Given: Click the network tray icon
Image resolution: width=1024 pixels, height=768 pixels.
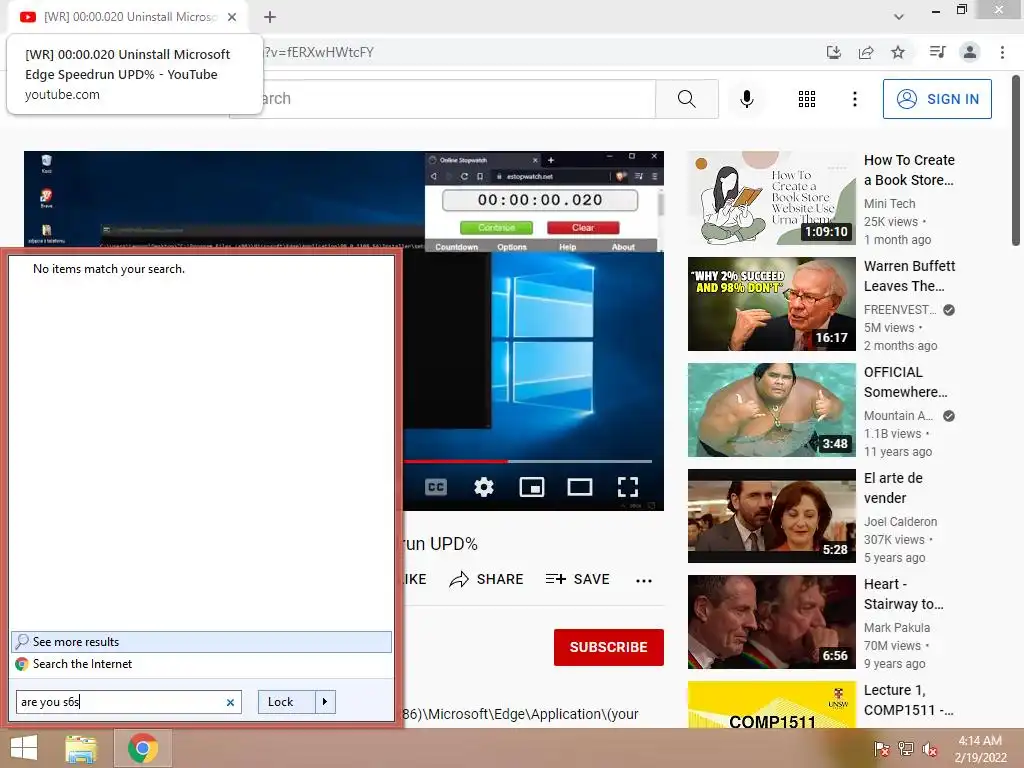Looking at the screenshot, I should (906, 749).
